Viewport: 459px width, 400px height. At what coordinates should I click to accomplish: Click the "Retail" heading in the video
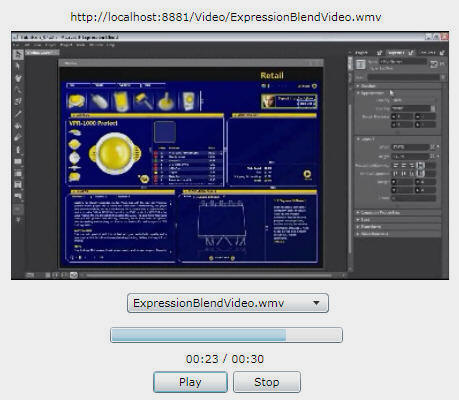(x=272, y=76)
